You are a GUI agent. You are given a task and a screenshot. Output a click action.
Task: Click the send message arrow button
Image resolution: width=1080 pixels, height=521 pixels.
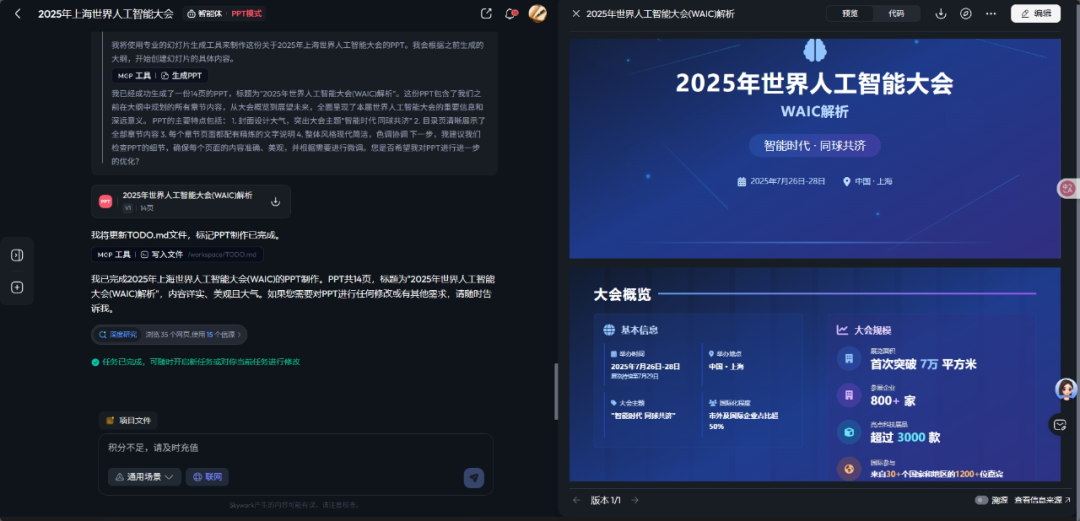(474, 478)
